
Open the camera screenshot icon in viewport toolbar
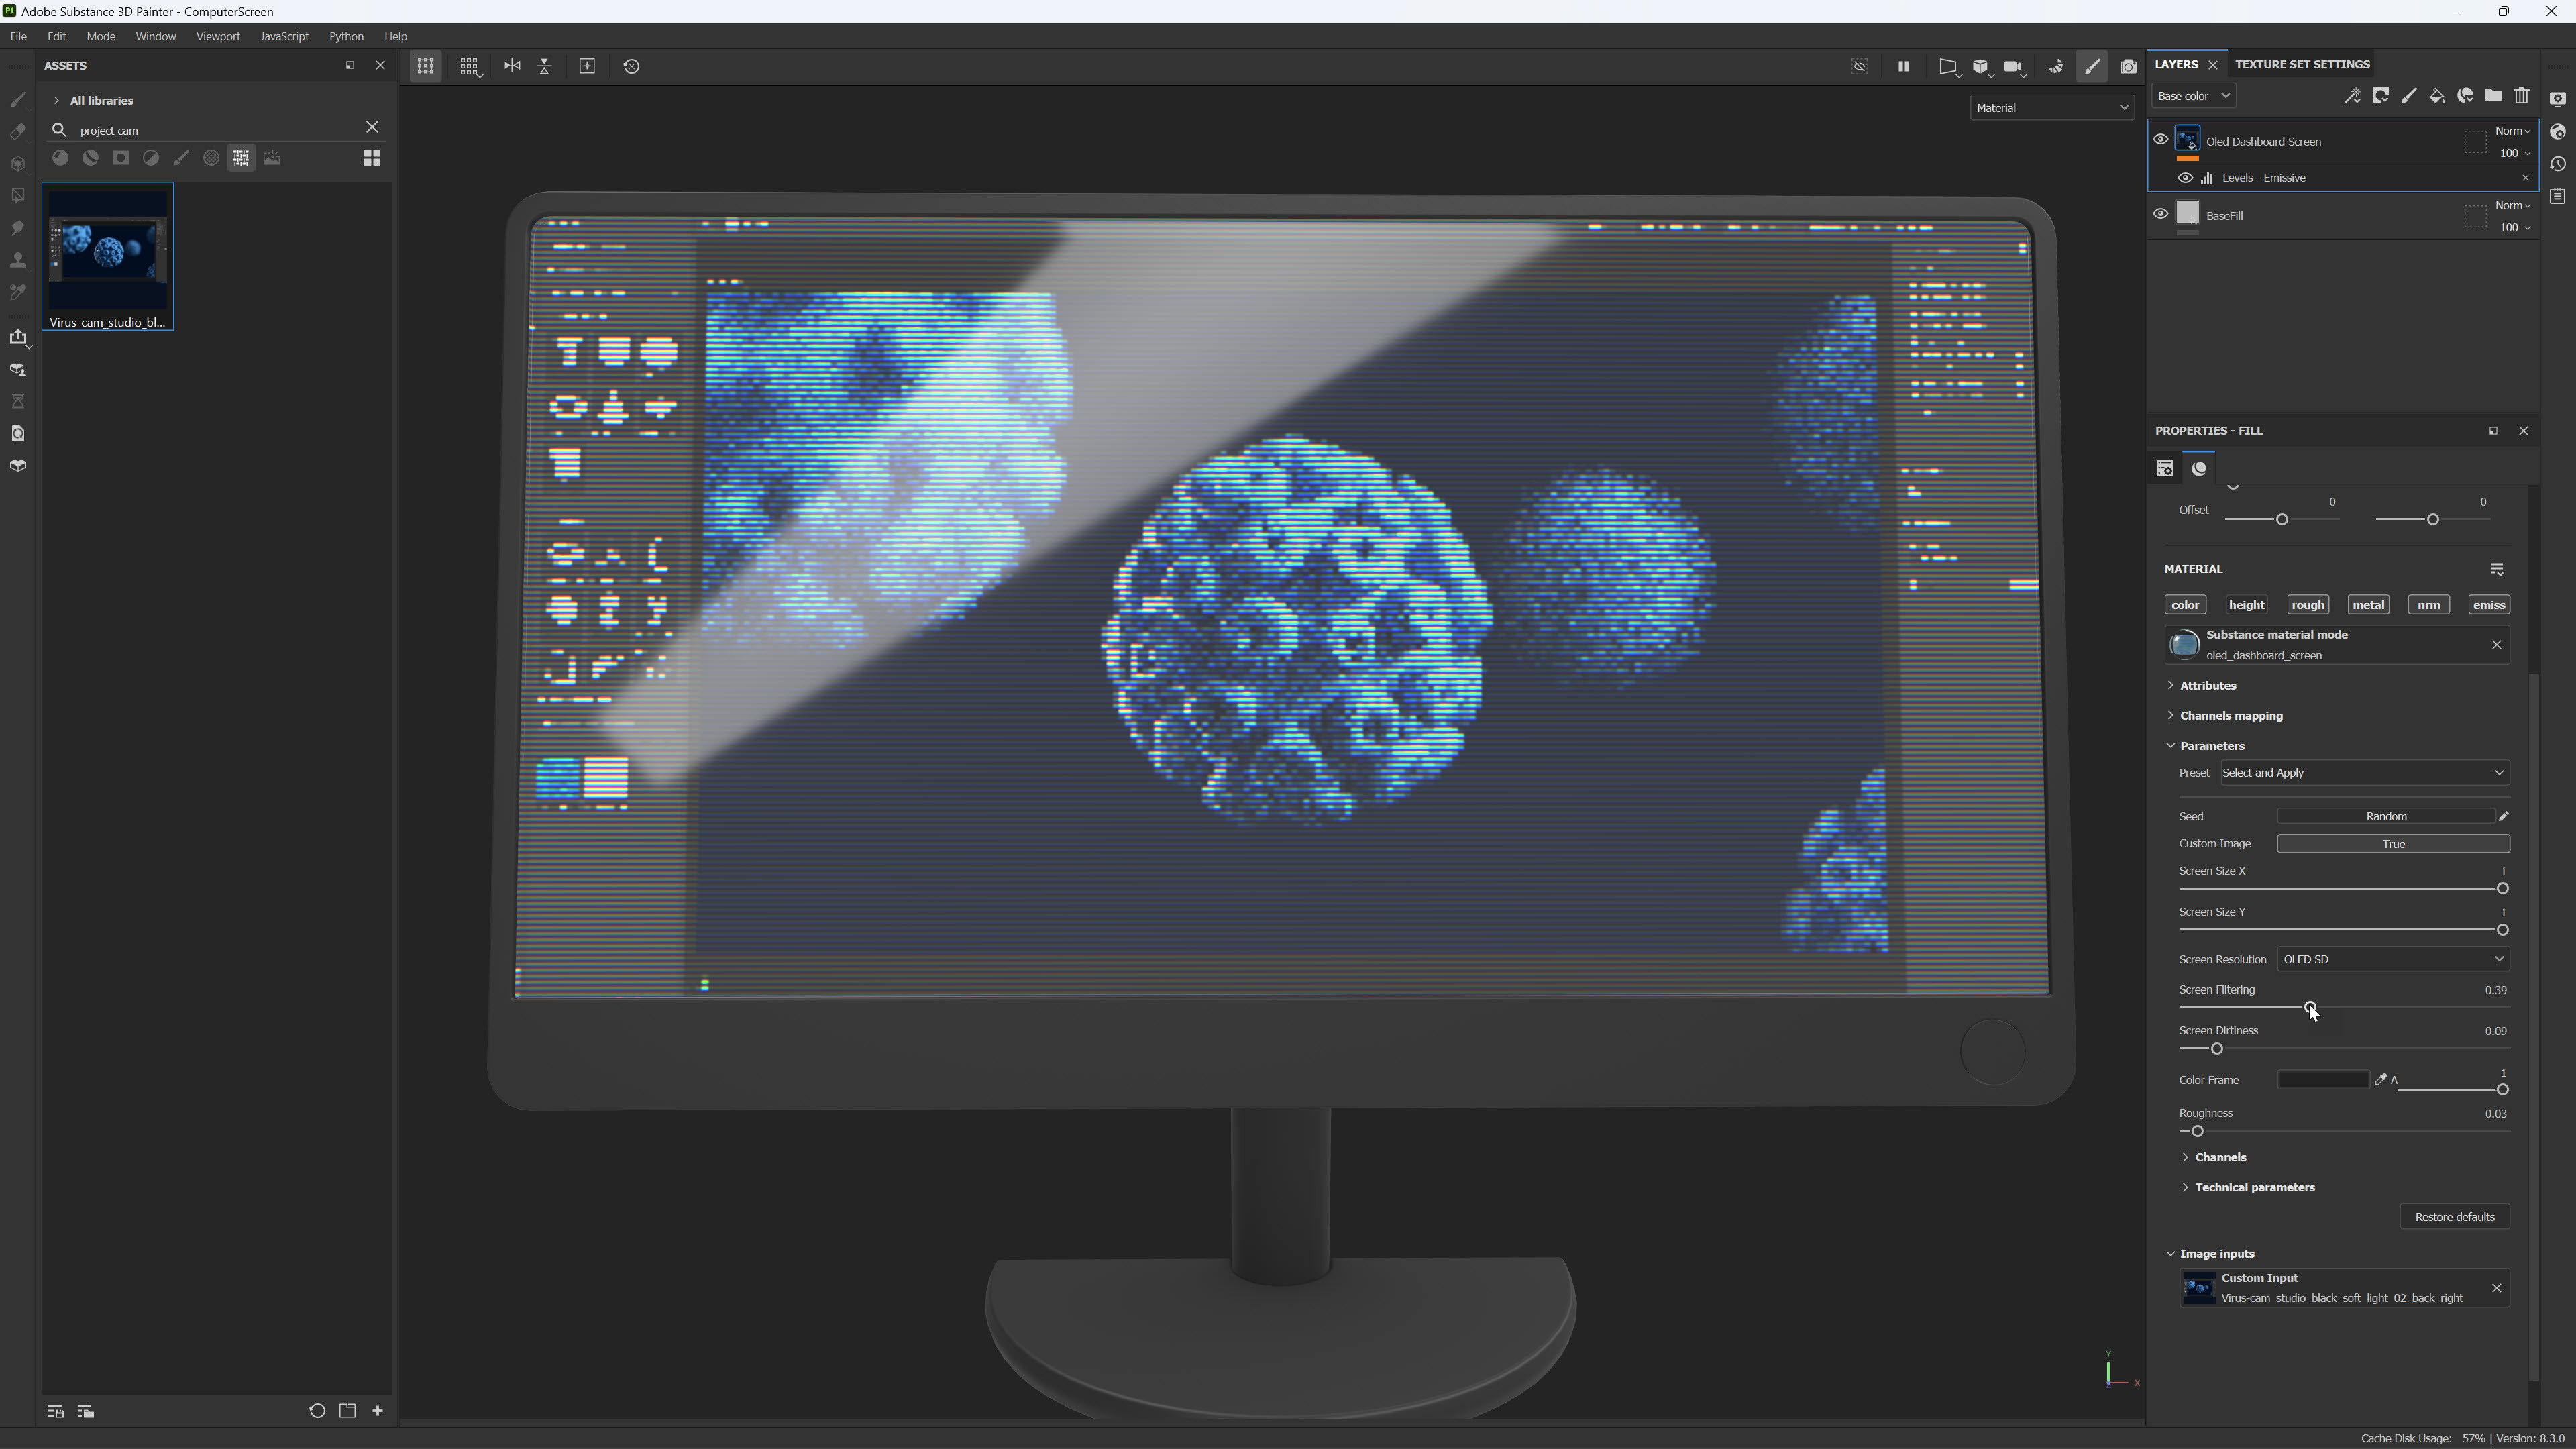point(2128,66)
